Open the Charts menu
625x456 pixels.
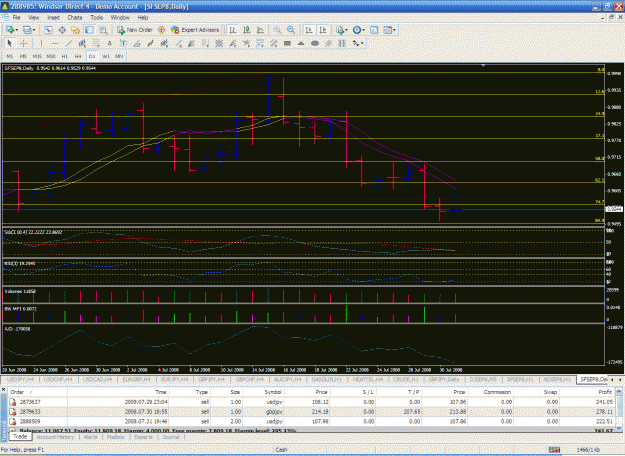coord(75,18)
